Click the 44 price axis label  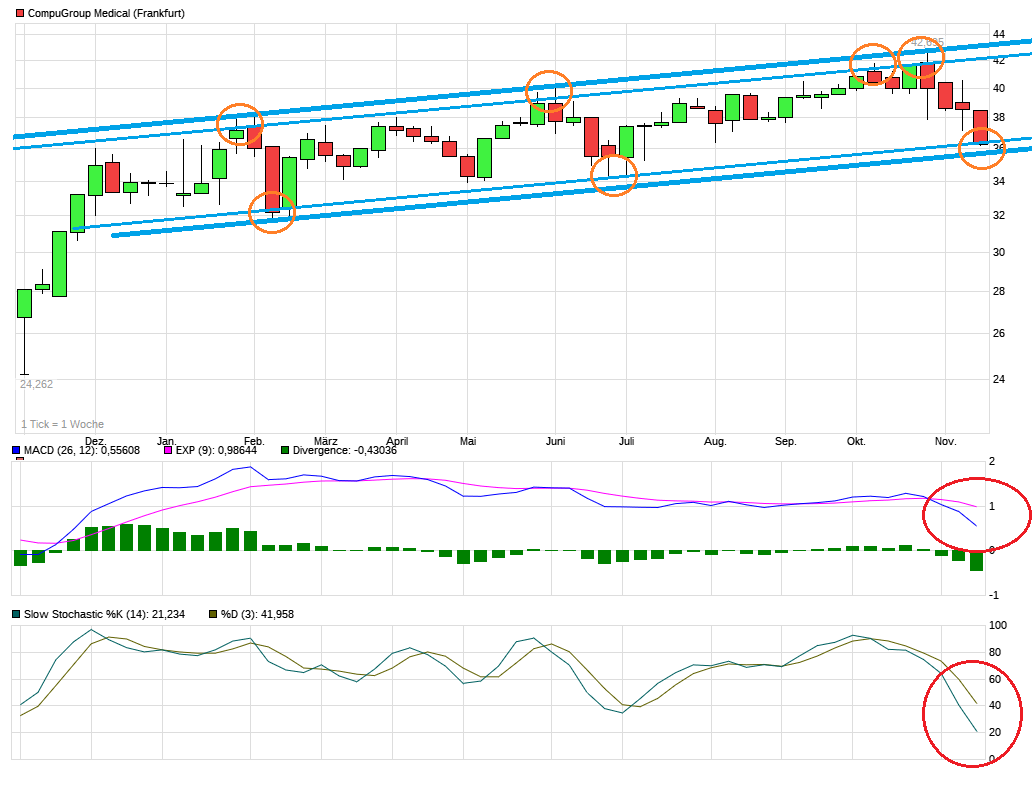coord(998,35)
